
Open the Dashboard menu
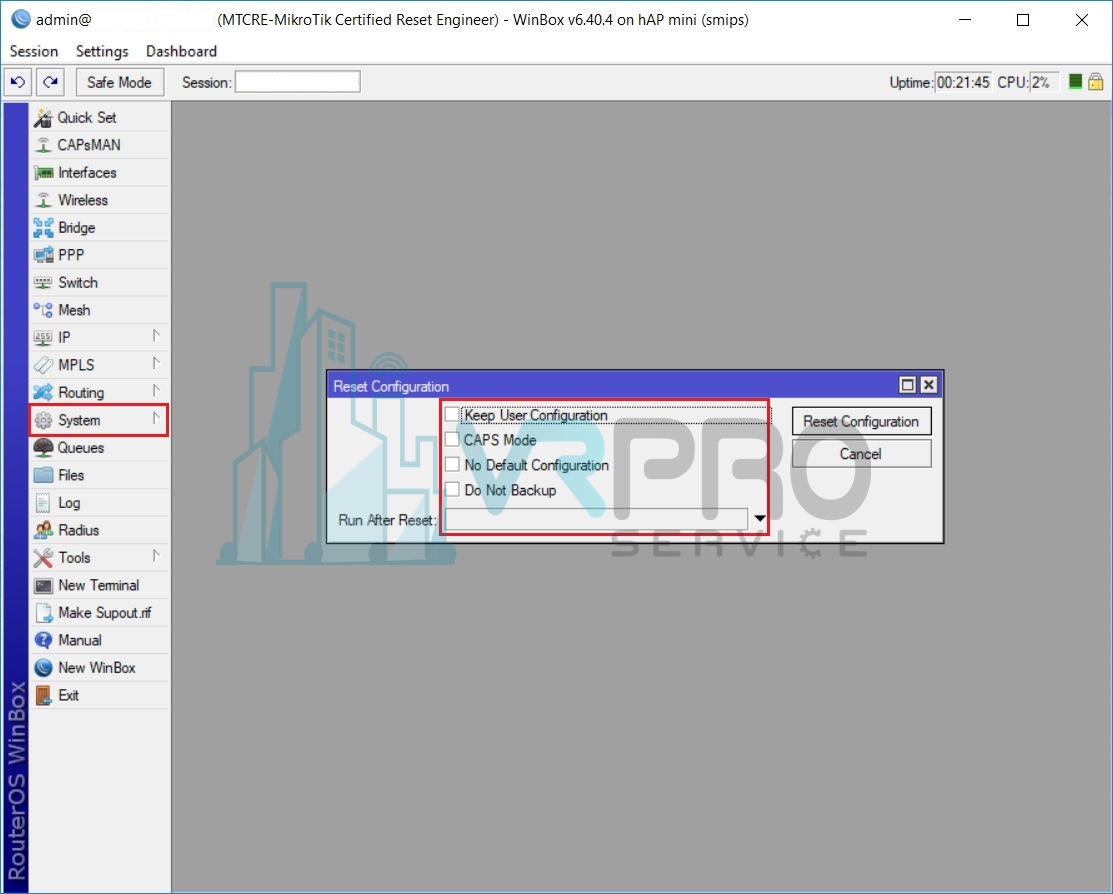(x=181, y=51)
